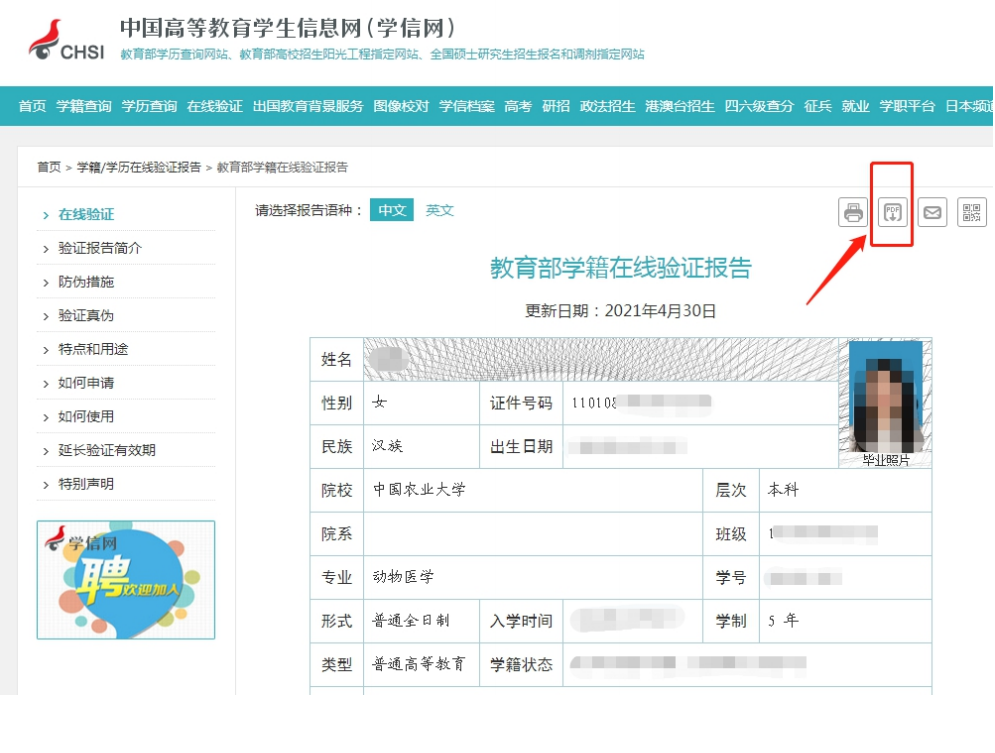
Task: Click 学籍/学历在线验证报告 breadcrumb link
Action: (139, 167)
